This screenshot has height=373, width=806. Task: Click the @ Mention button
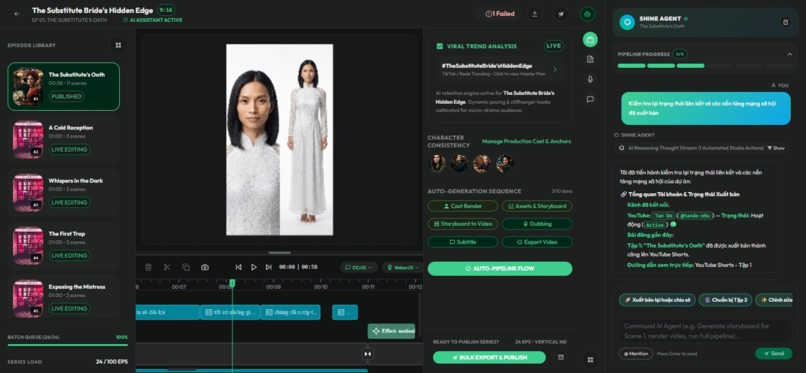pos(636,353)
